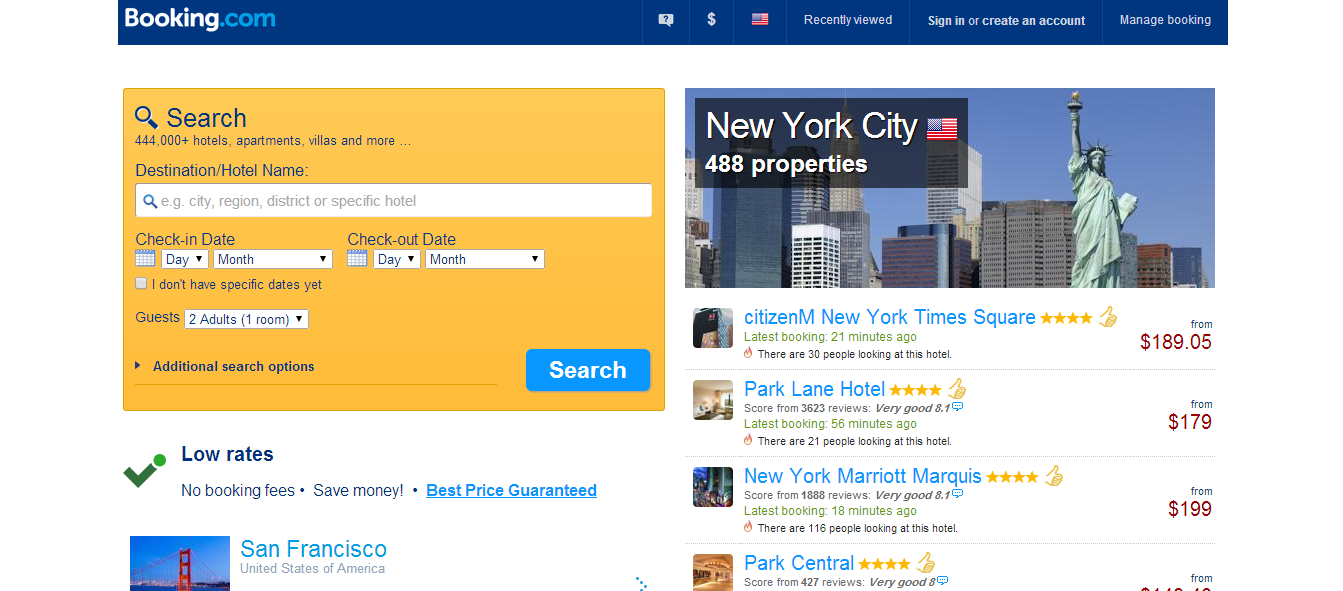This screenshot has height=591, width=1343.
Task: Click the star rating of citizenM New York
Action: tap(1066, 318)
